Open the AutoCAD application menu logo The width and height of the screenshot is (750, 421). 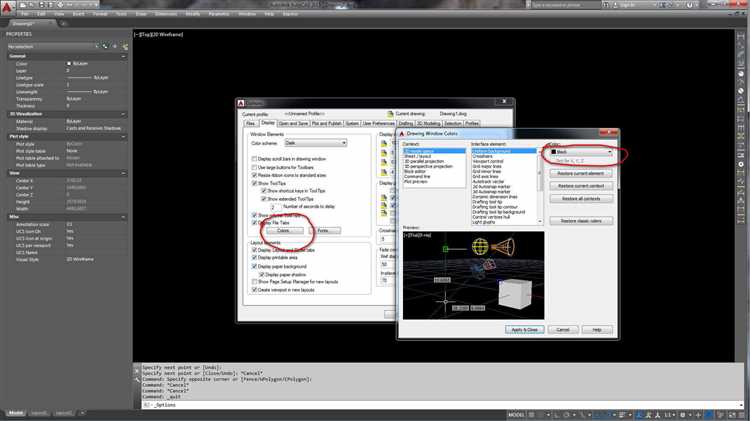7,8
